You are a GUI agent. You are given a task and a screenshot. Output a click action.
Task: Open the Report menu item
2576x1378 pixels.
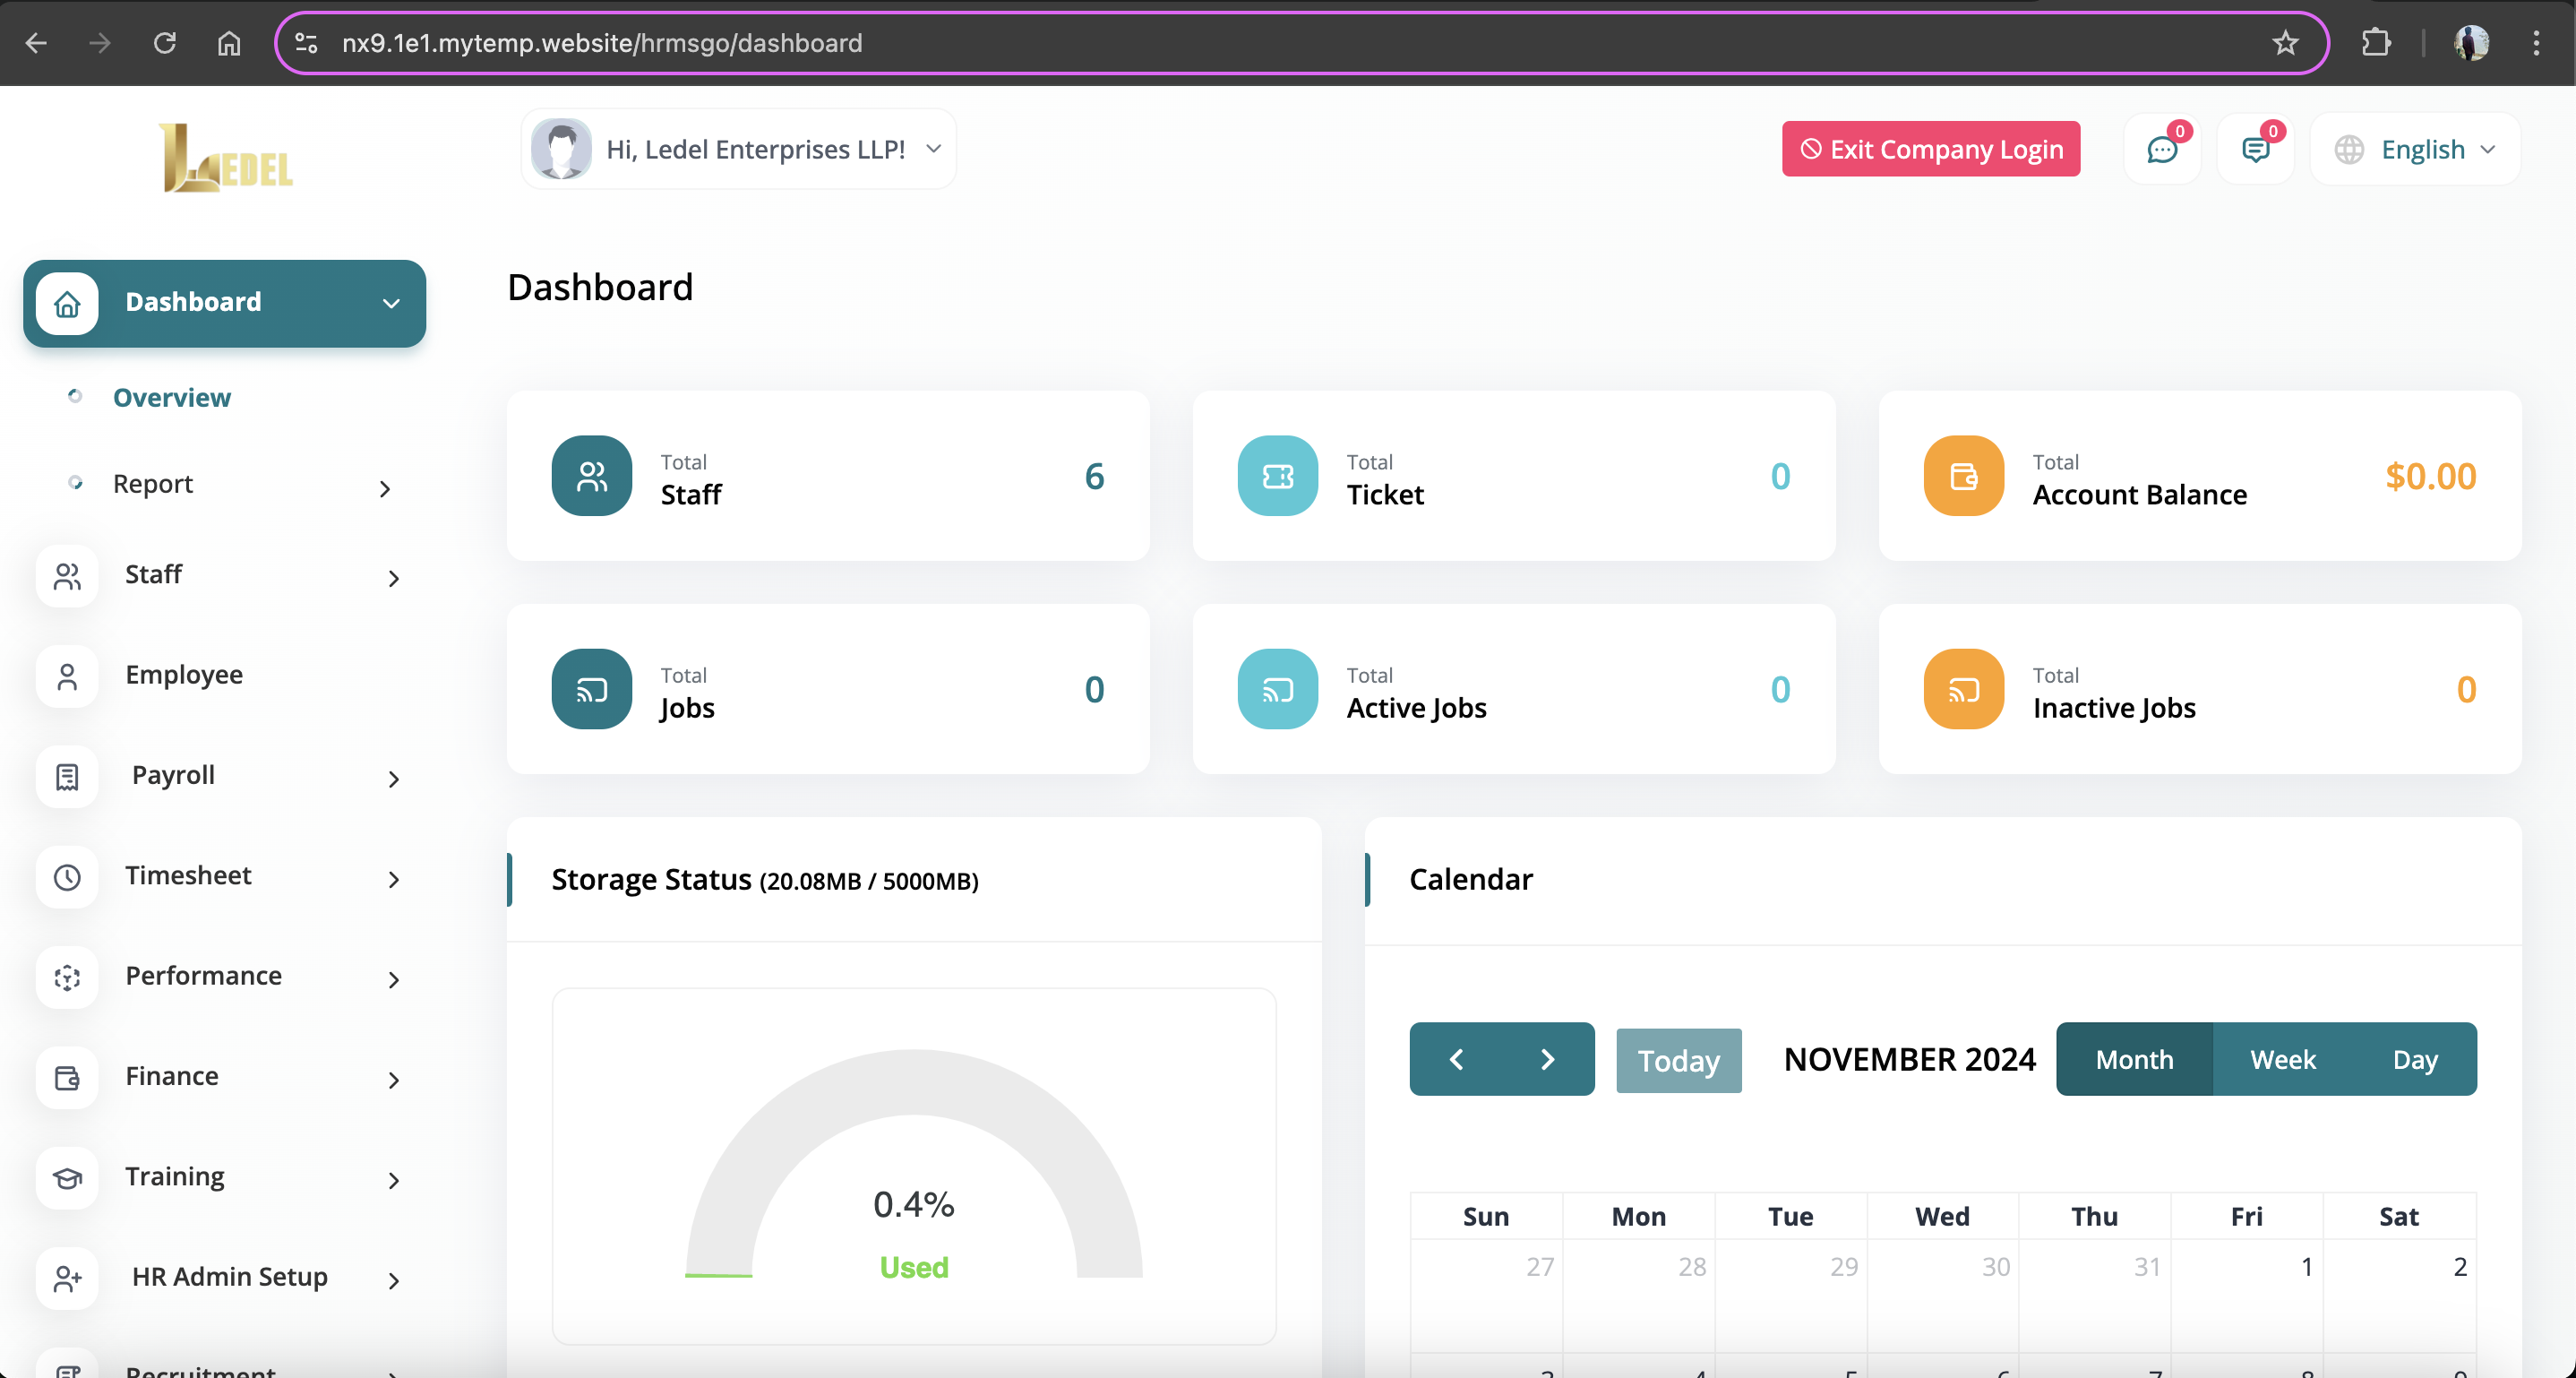[x=152, y=484]
